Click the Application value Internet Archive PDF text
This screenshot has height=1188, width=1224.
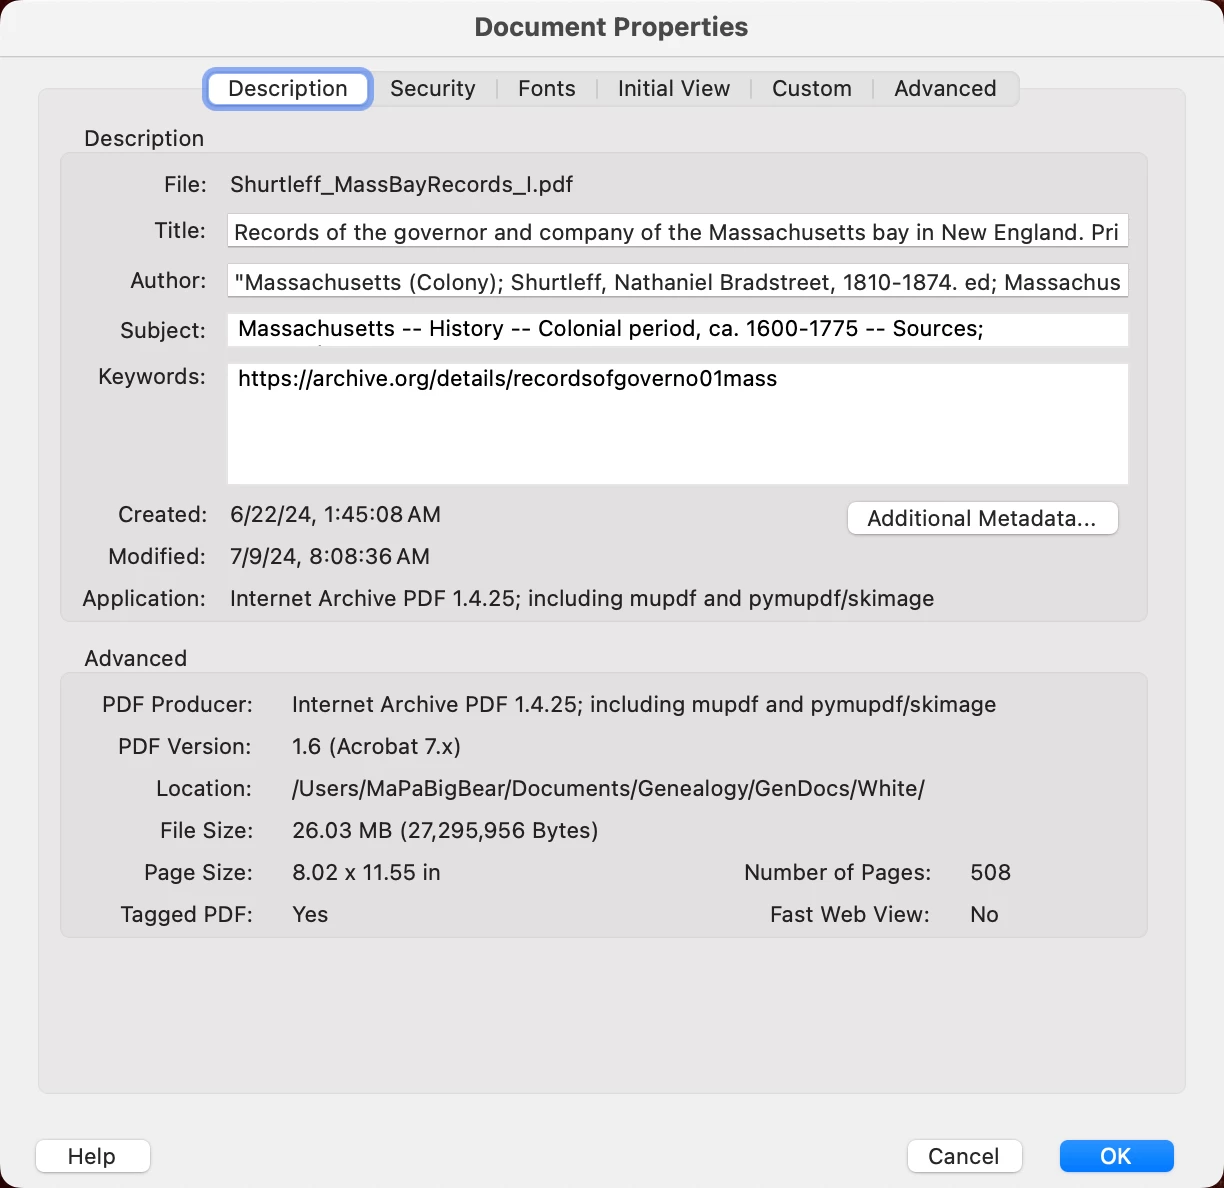point(582,598)
